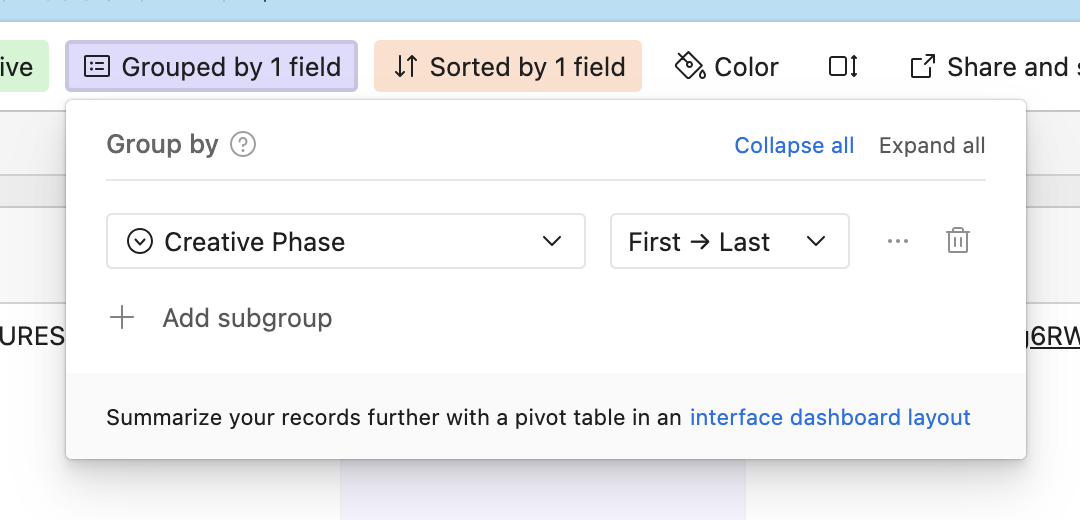The width and height of the screenshot is (1080, 520).
Task: Click the Share and sync arrow icon
Action: coord(922,67)
